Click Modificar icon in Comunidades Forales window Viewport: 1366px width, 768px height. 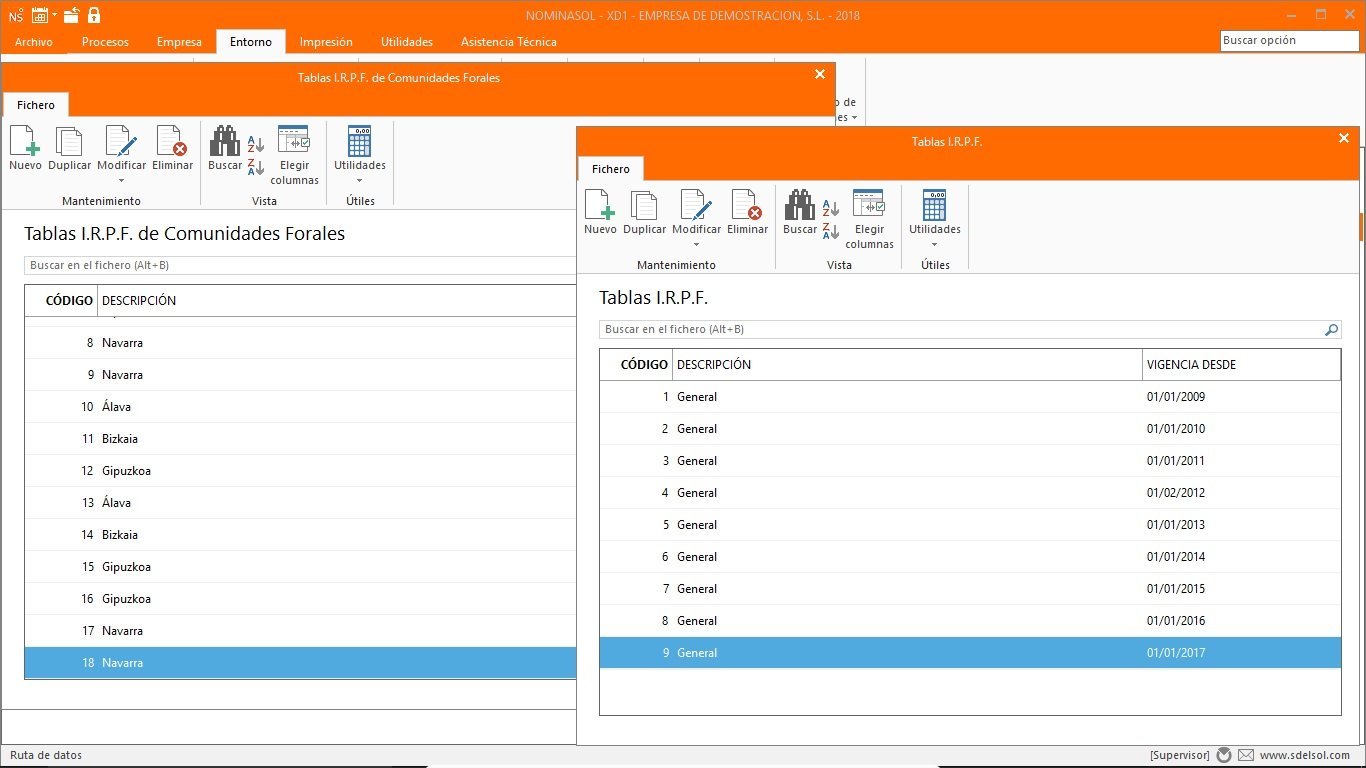point(121,141)
